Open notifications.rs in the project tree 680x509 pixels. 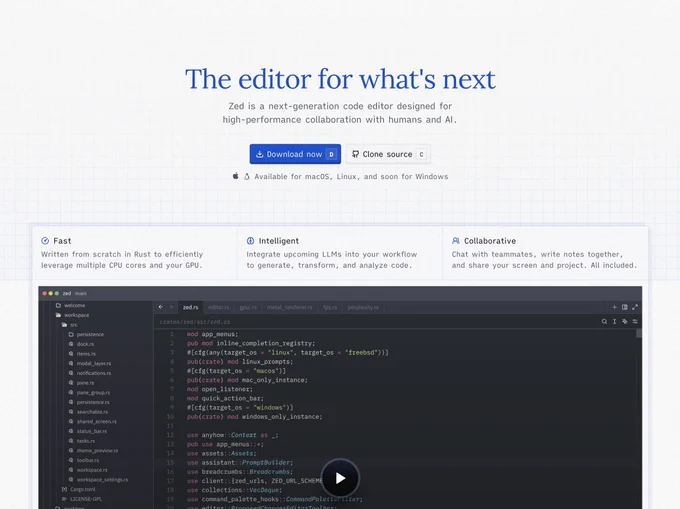point(94,373)
